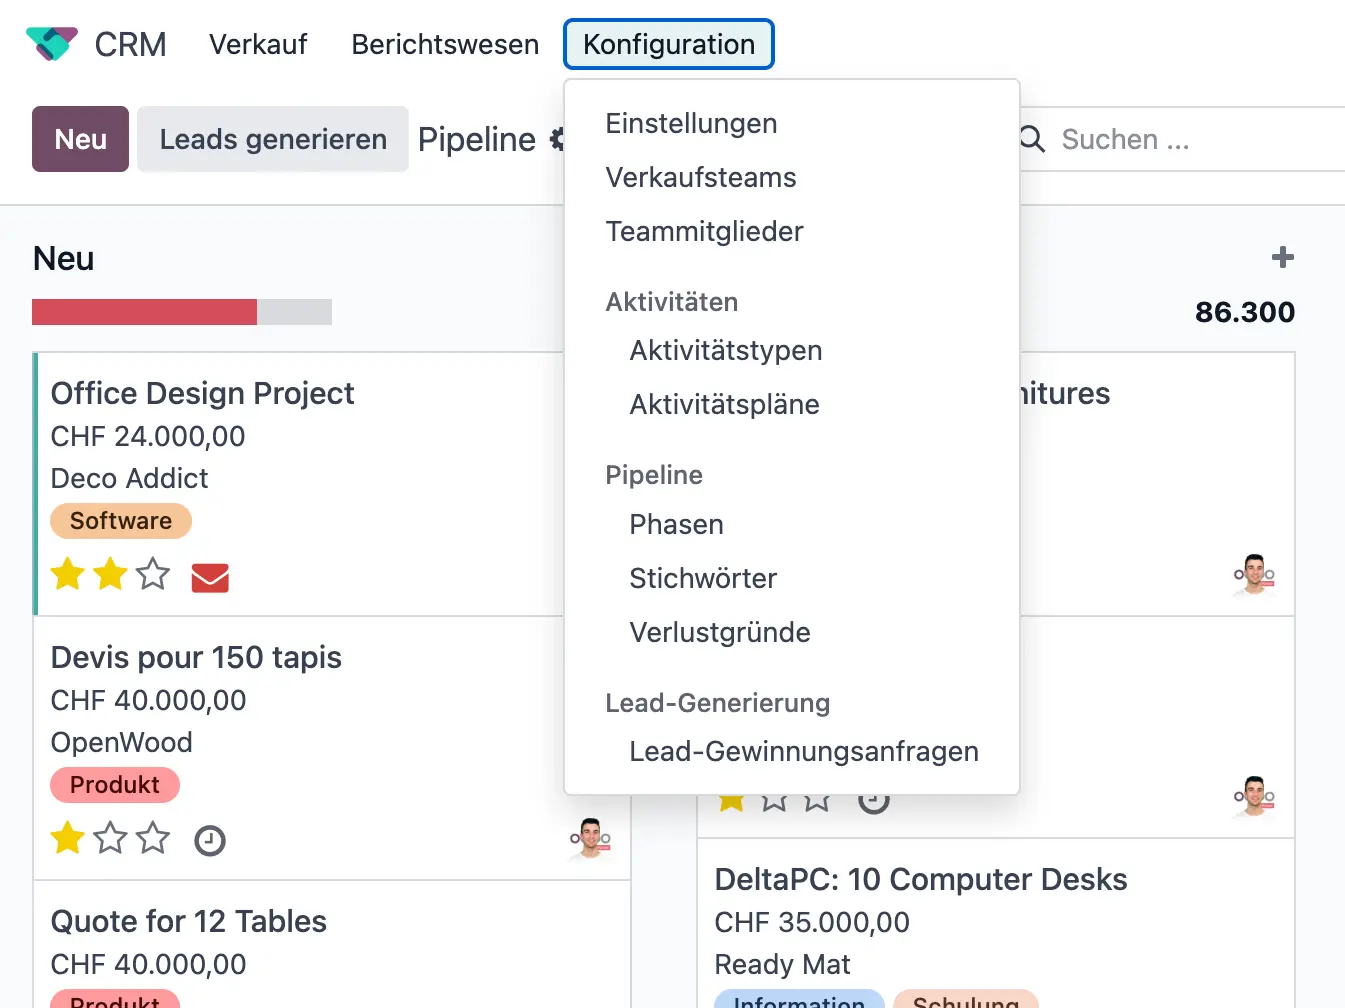Select Verlustgründe under Pipeline section
The height and width of the screenshot is (1008, 1345).
click(x=719, y=631)
